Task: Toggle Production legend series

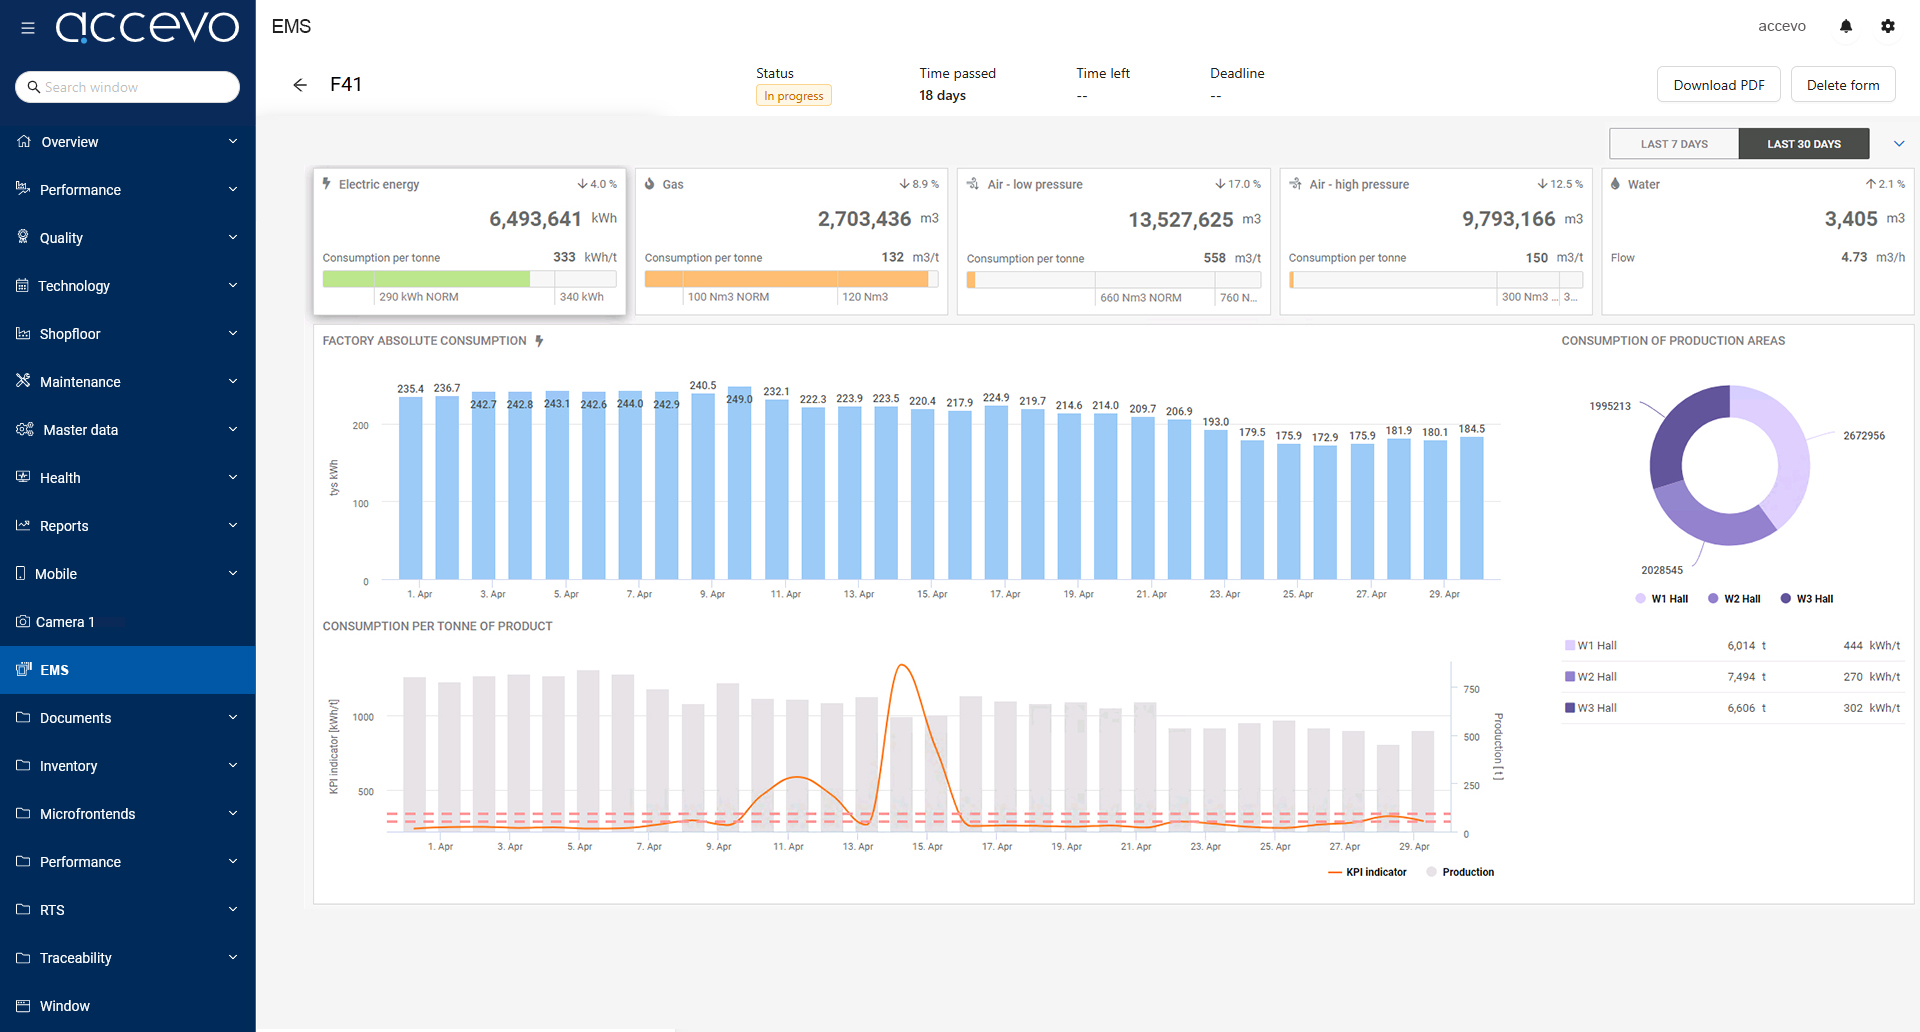Action: click(x=1461, y=872)
